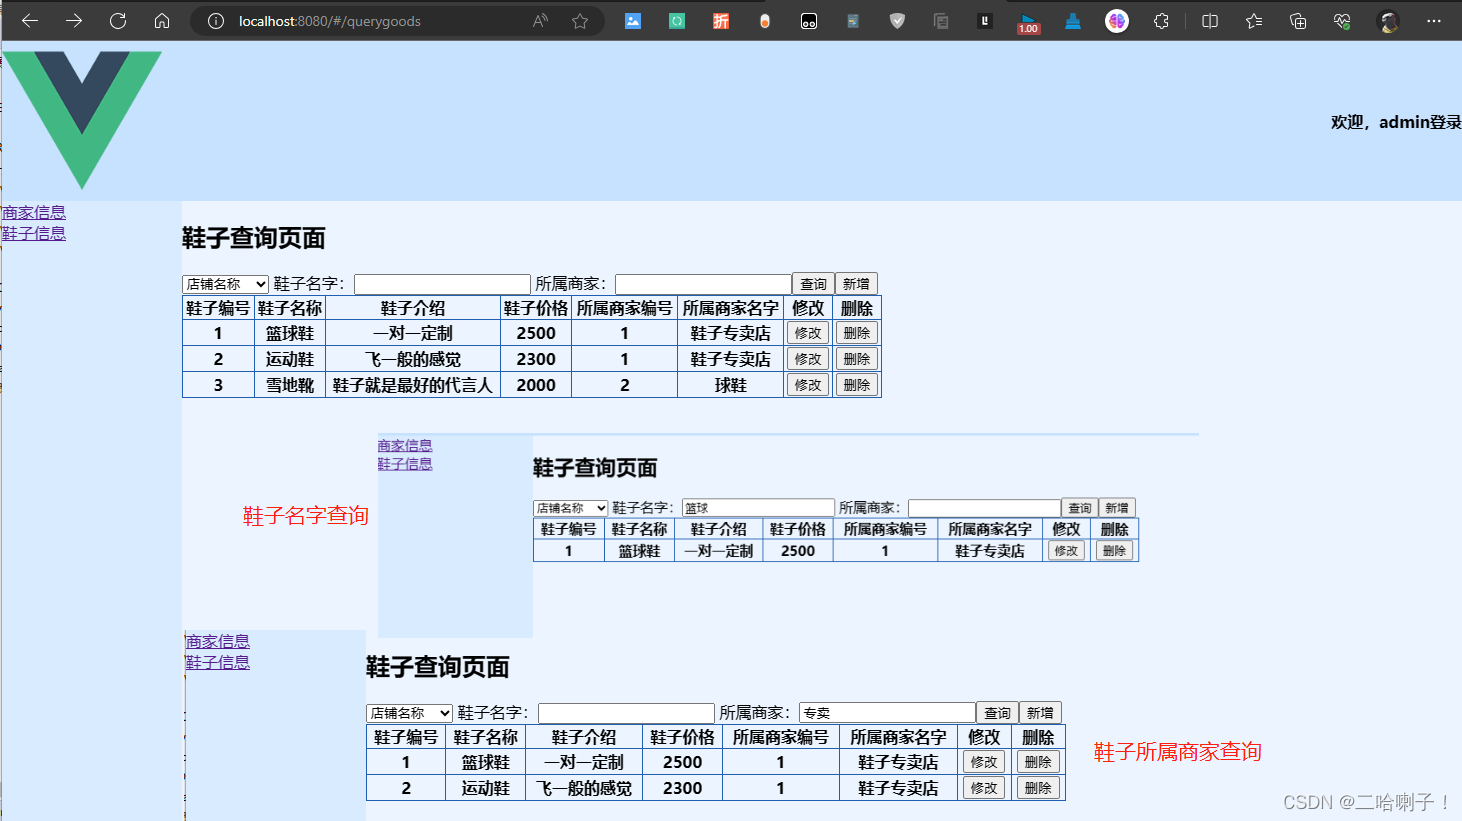Viewport: 1462px width, 821px height.
Task: Open the white robot-face extension
Action: tap(809, 21)
